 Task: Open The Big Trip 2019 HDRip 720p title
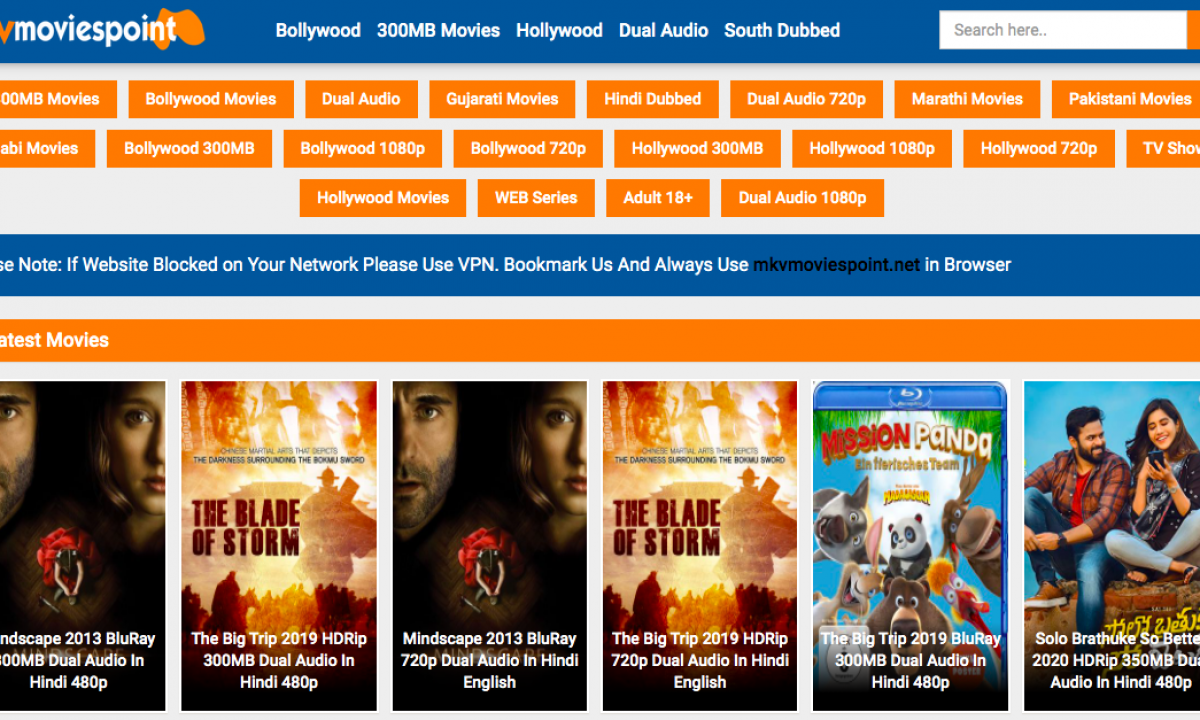point(699,660)
